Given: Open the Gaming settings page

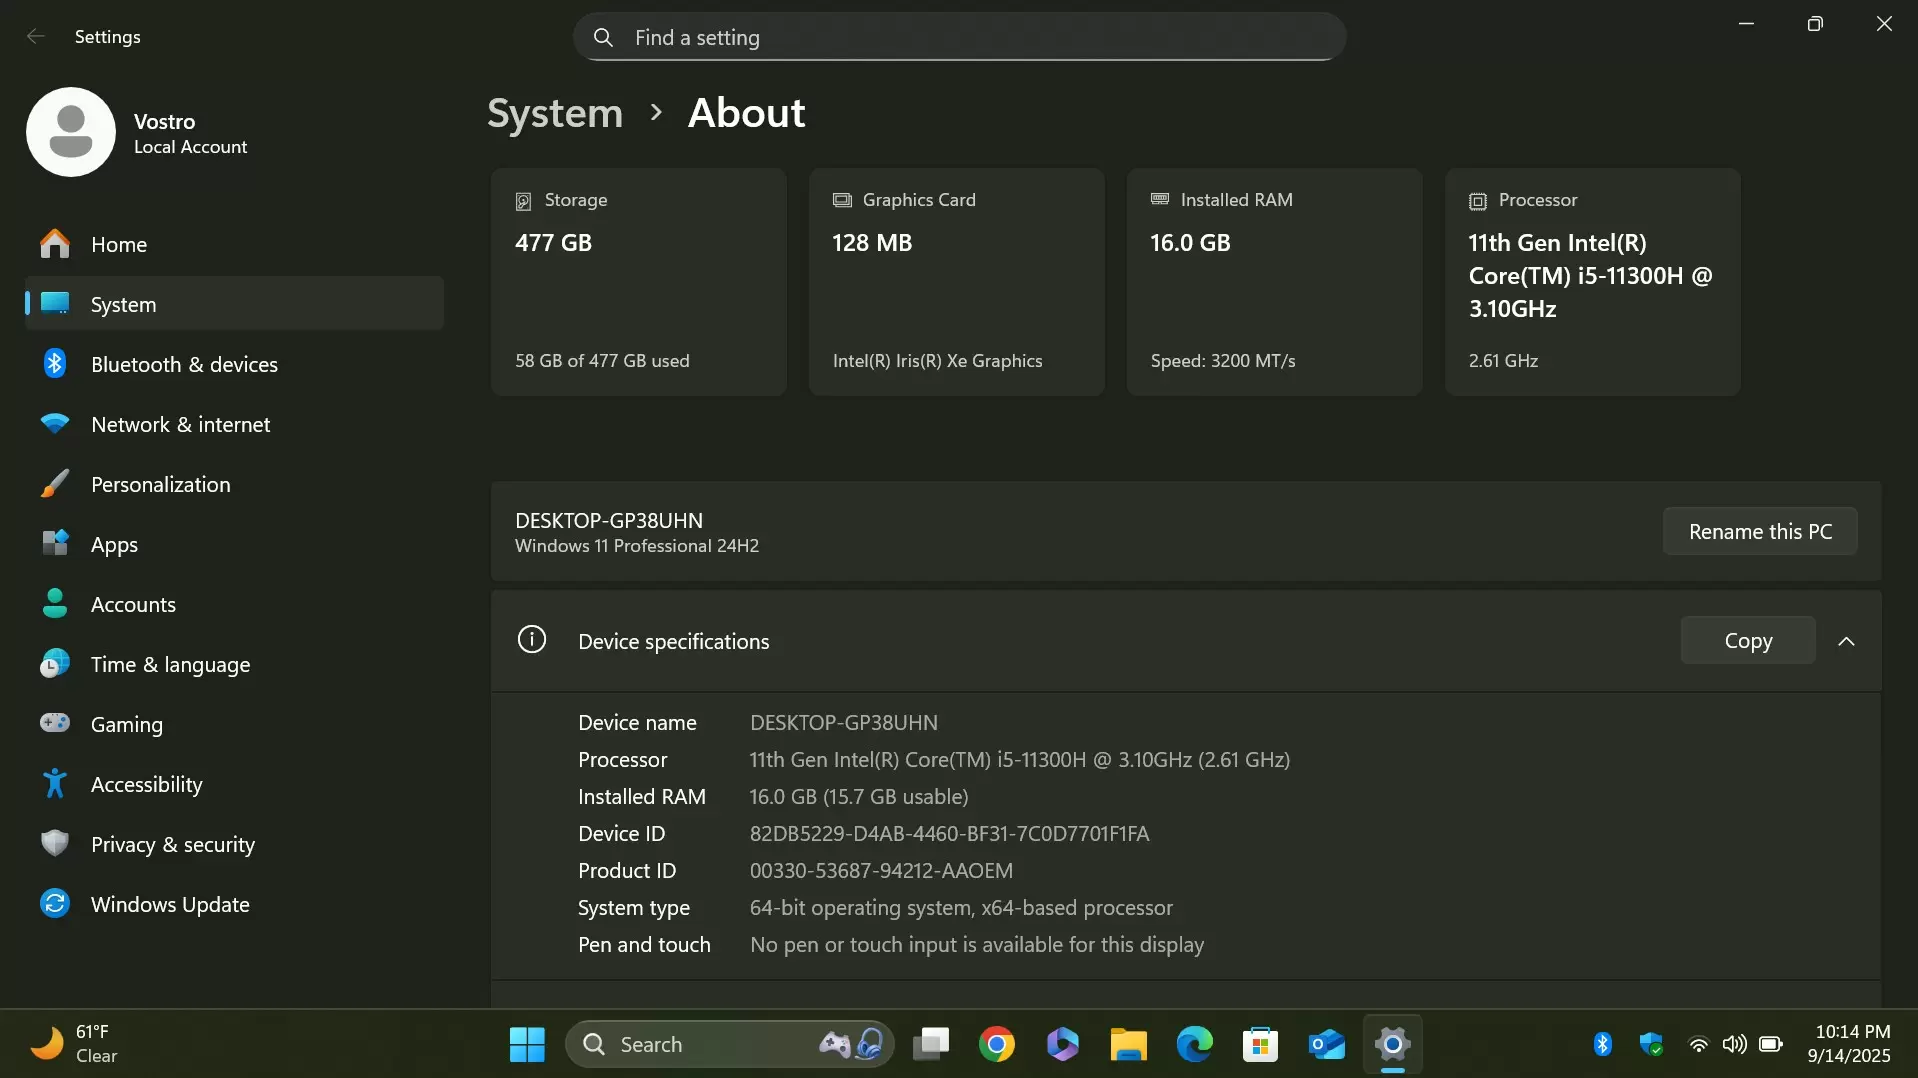Looking at the screenshot, I should [126, 724].
